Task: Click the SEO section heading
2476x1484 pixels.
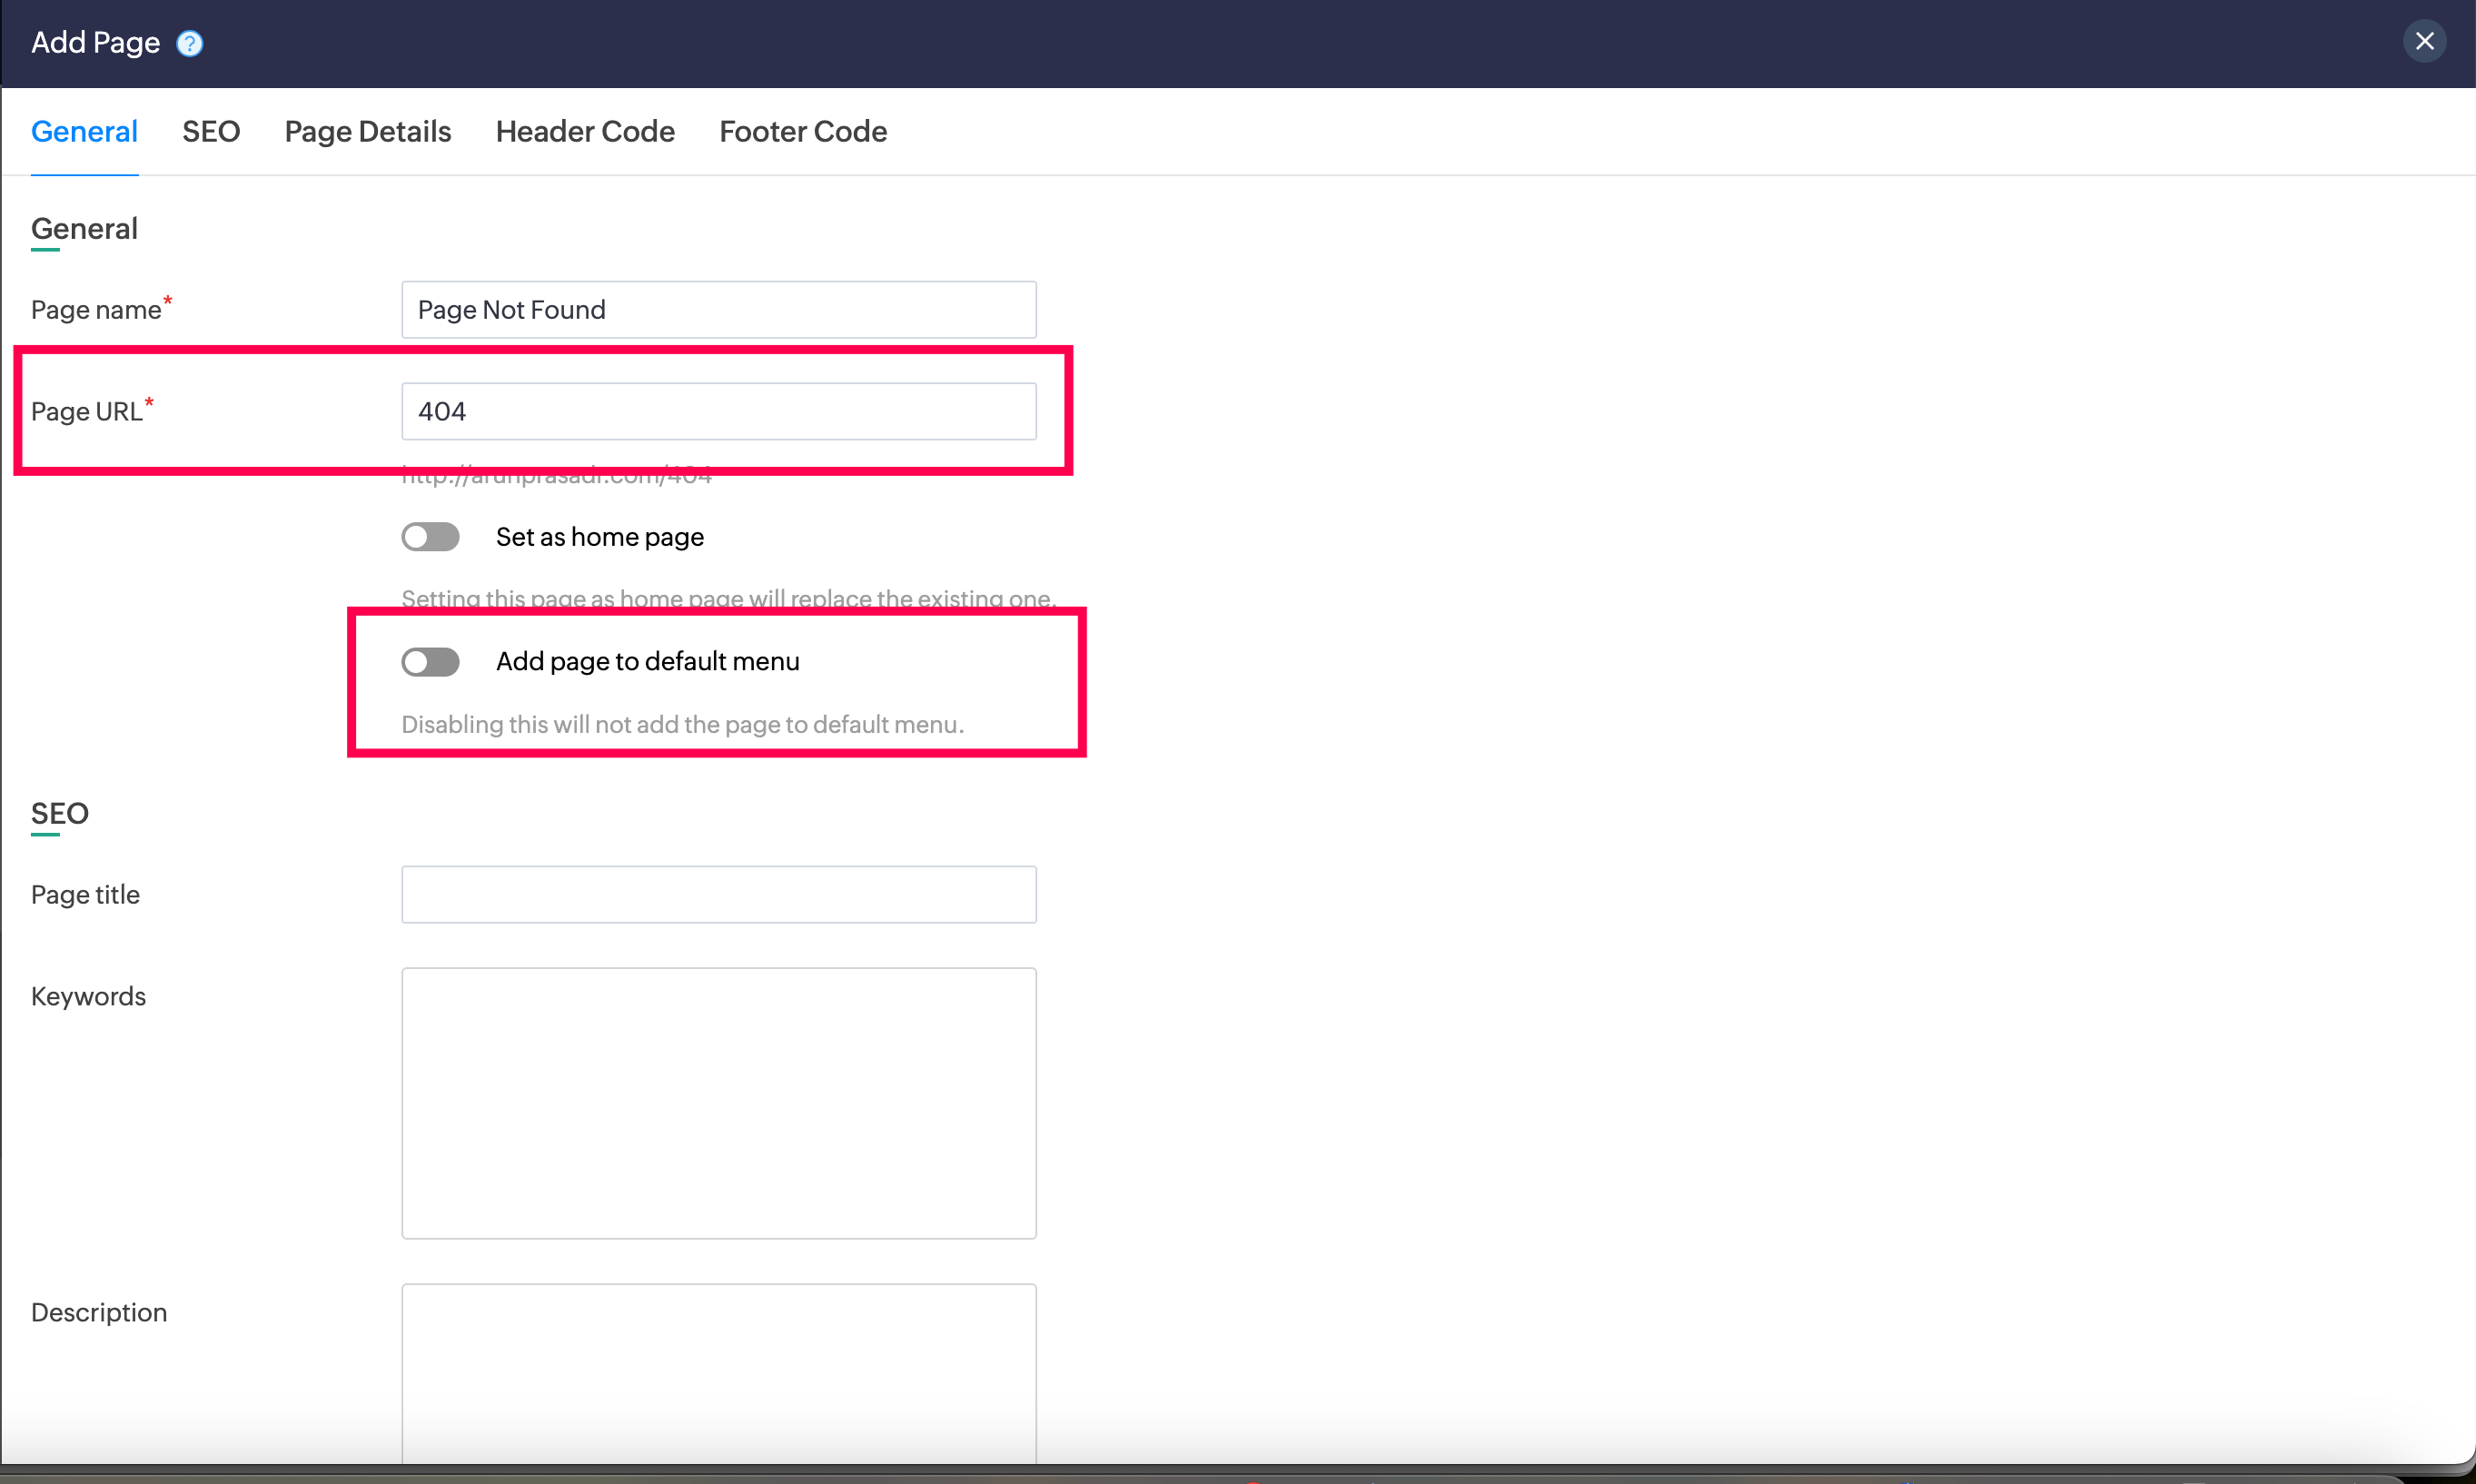Action: click(x=60, y=813)
